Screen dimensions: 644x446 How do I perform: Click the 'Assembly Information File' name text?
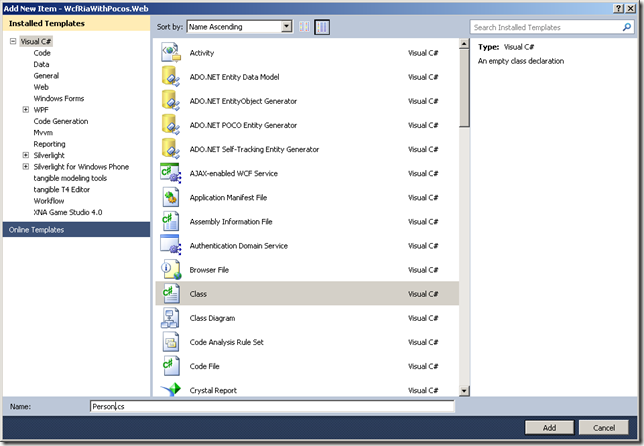231,222
